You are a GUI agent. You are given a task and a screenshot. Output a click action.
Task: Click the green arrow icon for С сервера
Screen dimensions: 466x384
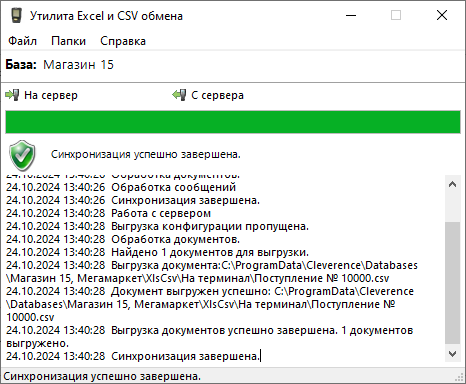[x=179, y=95]
